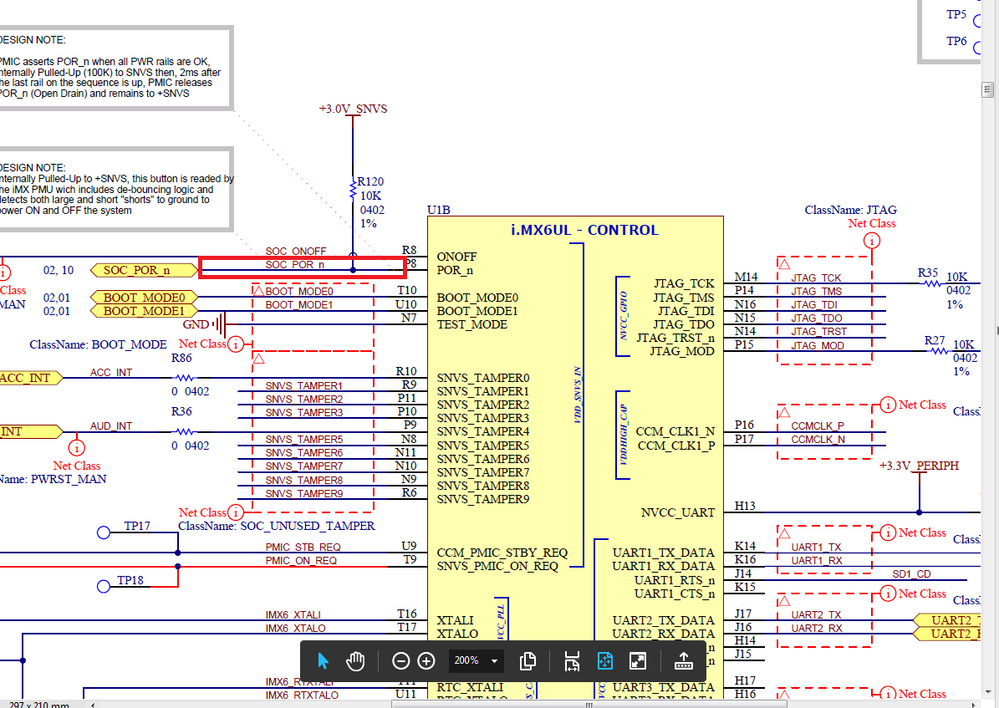Image resolution: width=999 pixels, height=708 pixels.
Task: Click the R27 resistor designator
Action: [935, 340]
